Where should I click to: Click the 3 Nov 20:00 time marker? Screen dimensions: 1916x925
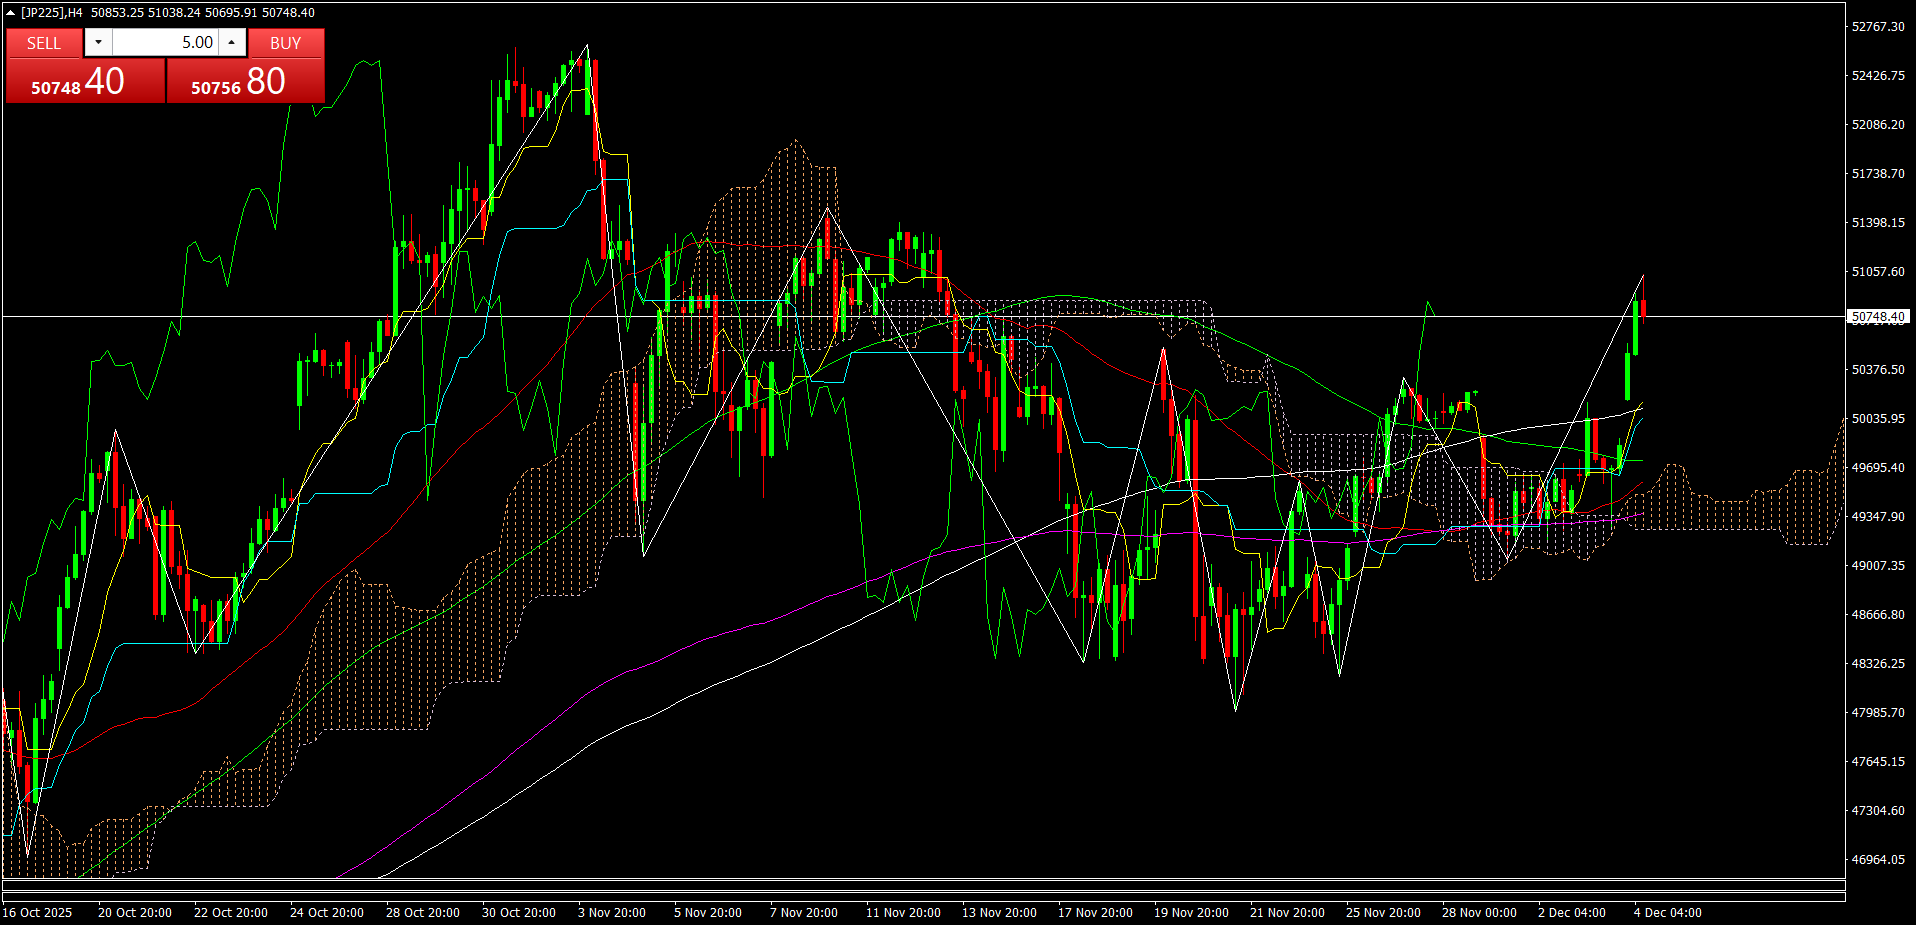[612, 912]
